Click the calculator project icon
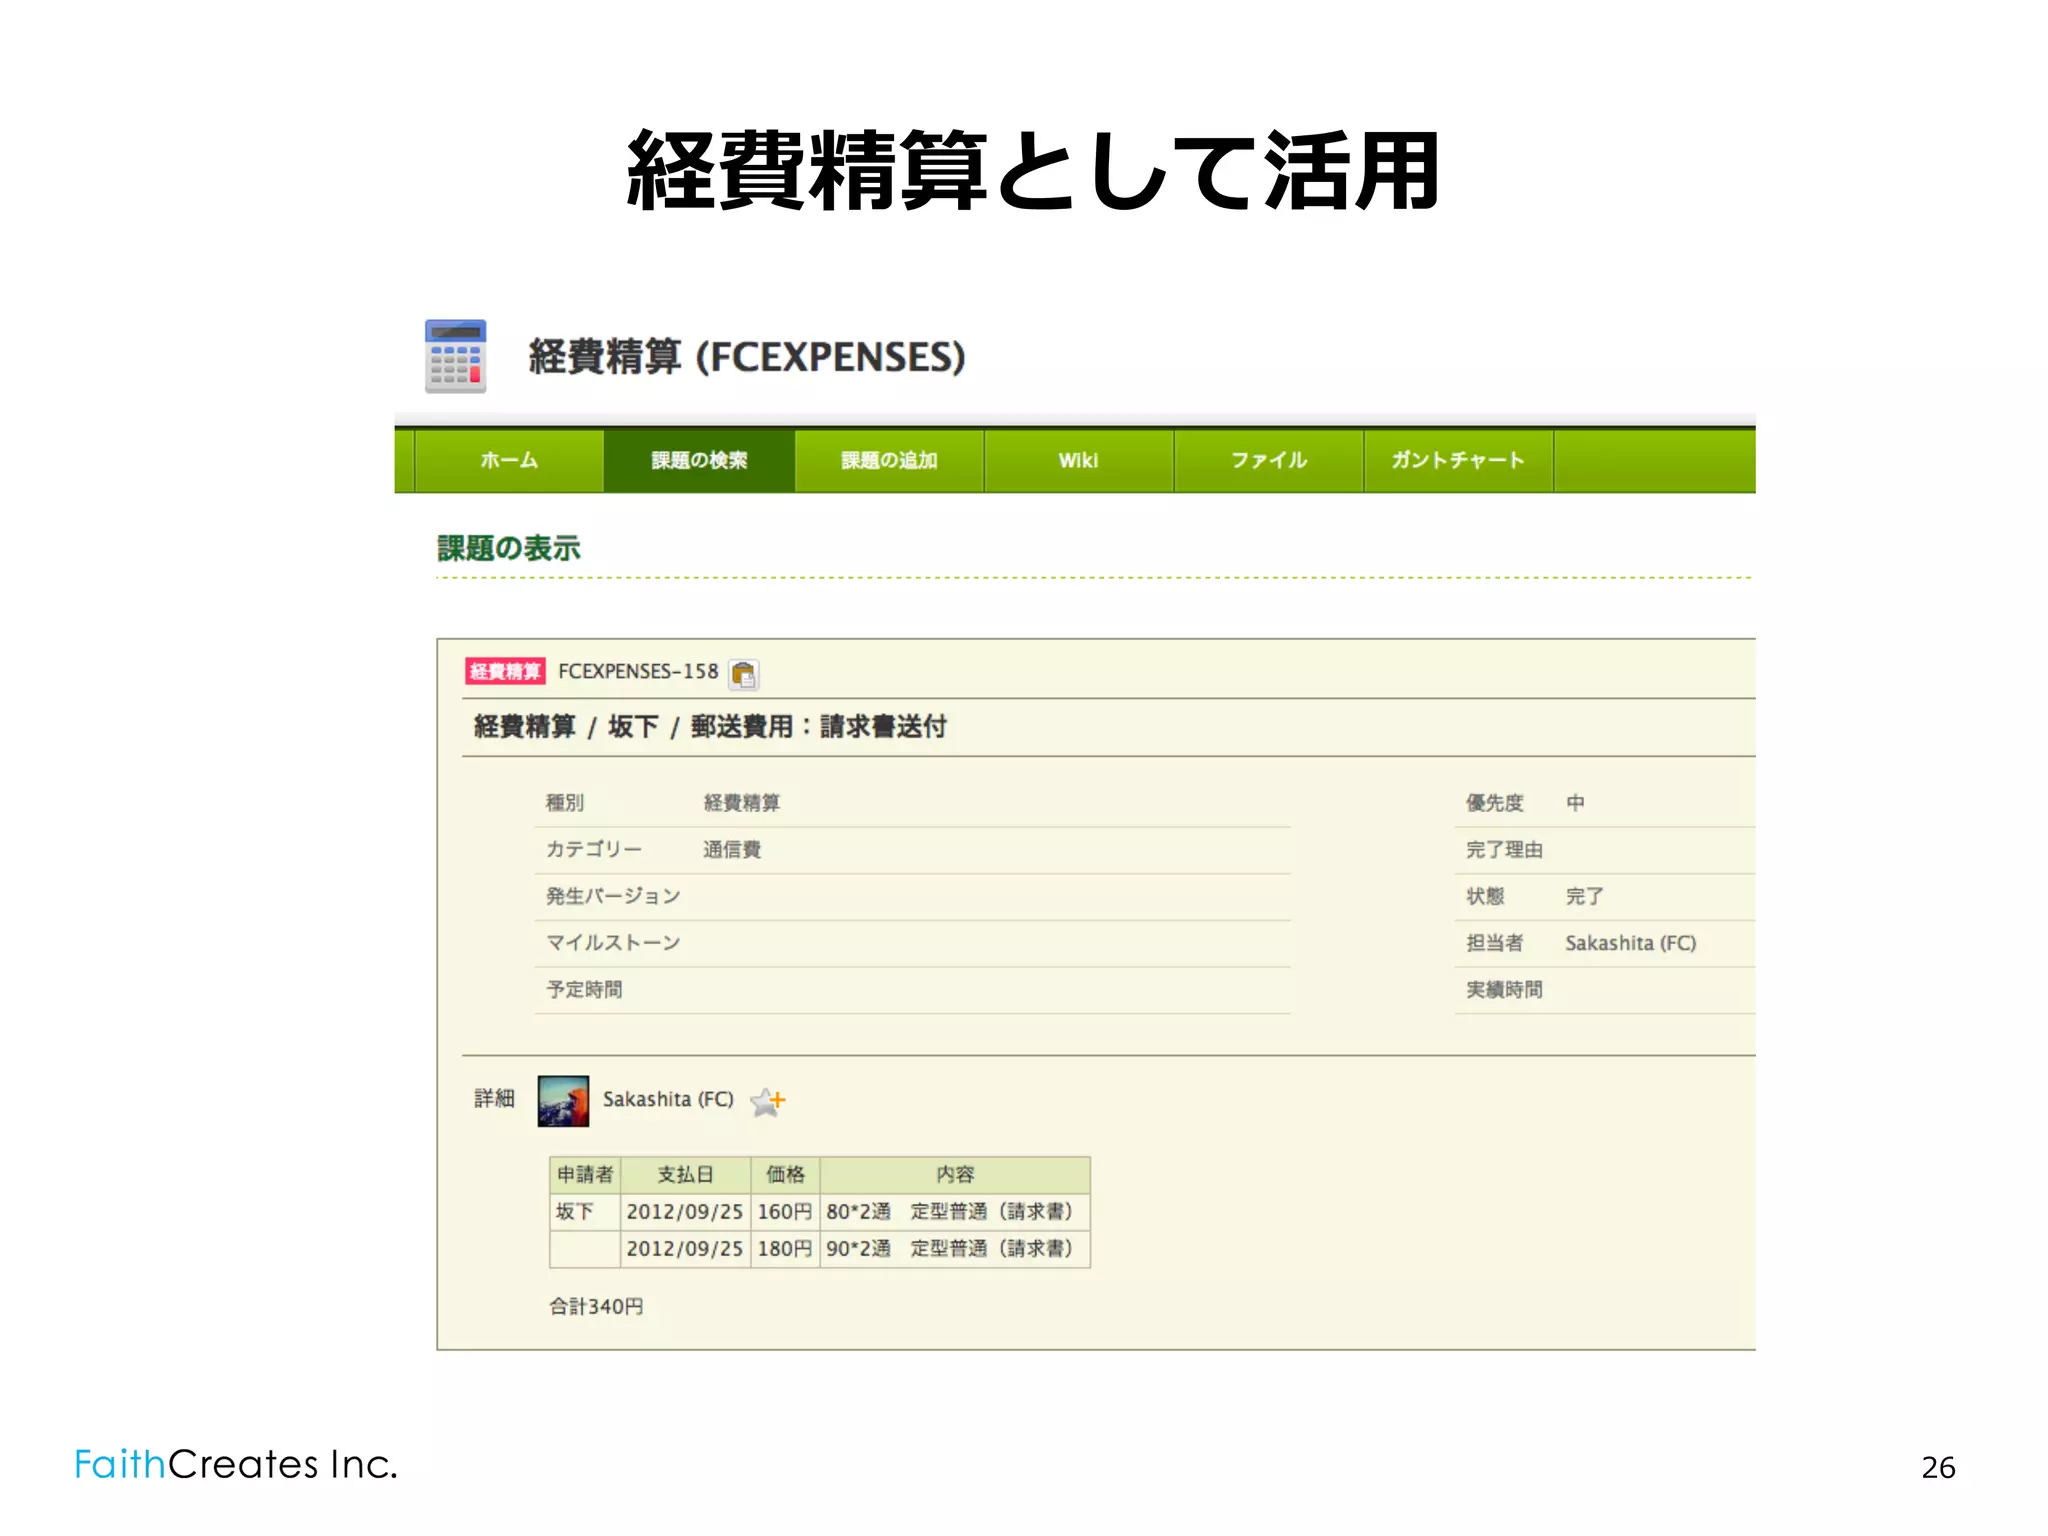Viewport: 2048px width, 1536px height. pos(455,356)
